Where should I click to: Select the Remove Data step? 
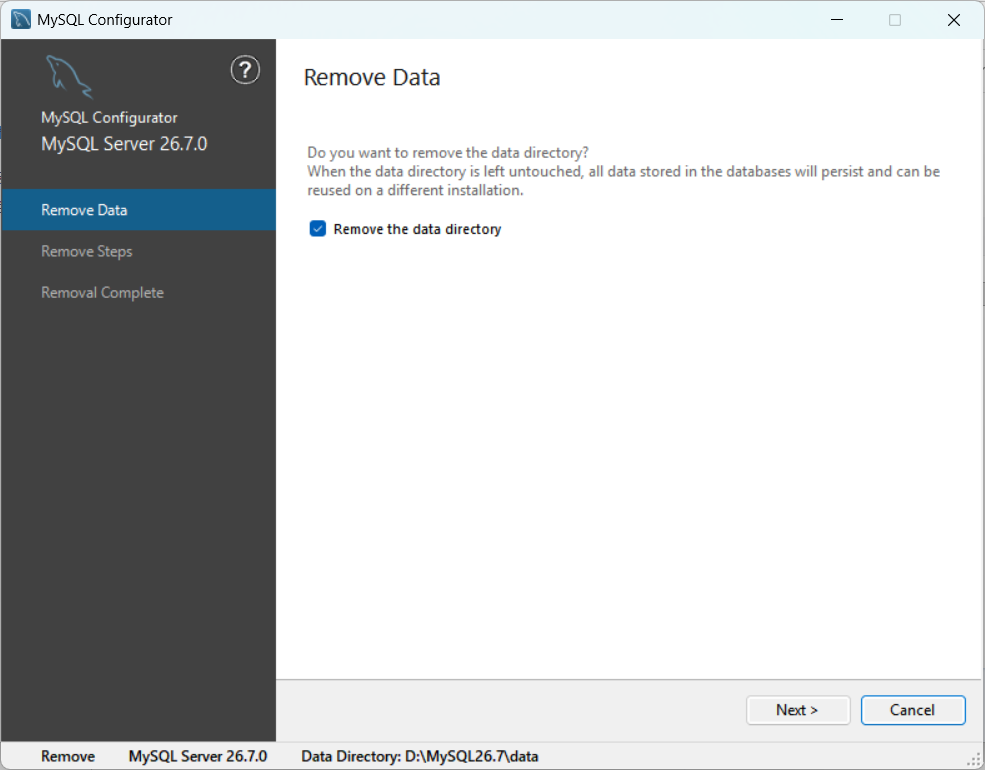[138, 210]
